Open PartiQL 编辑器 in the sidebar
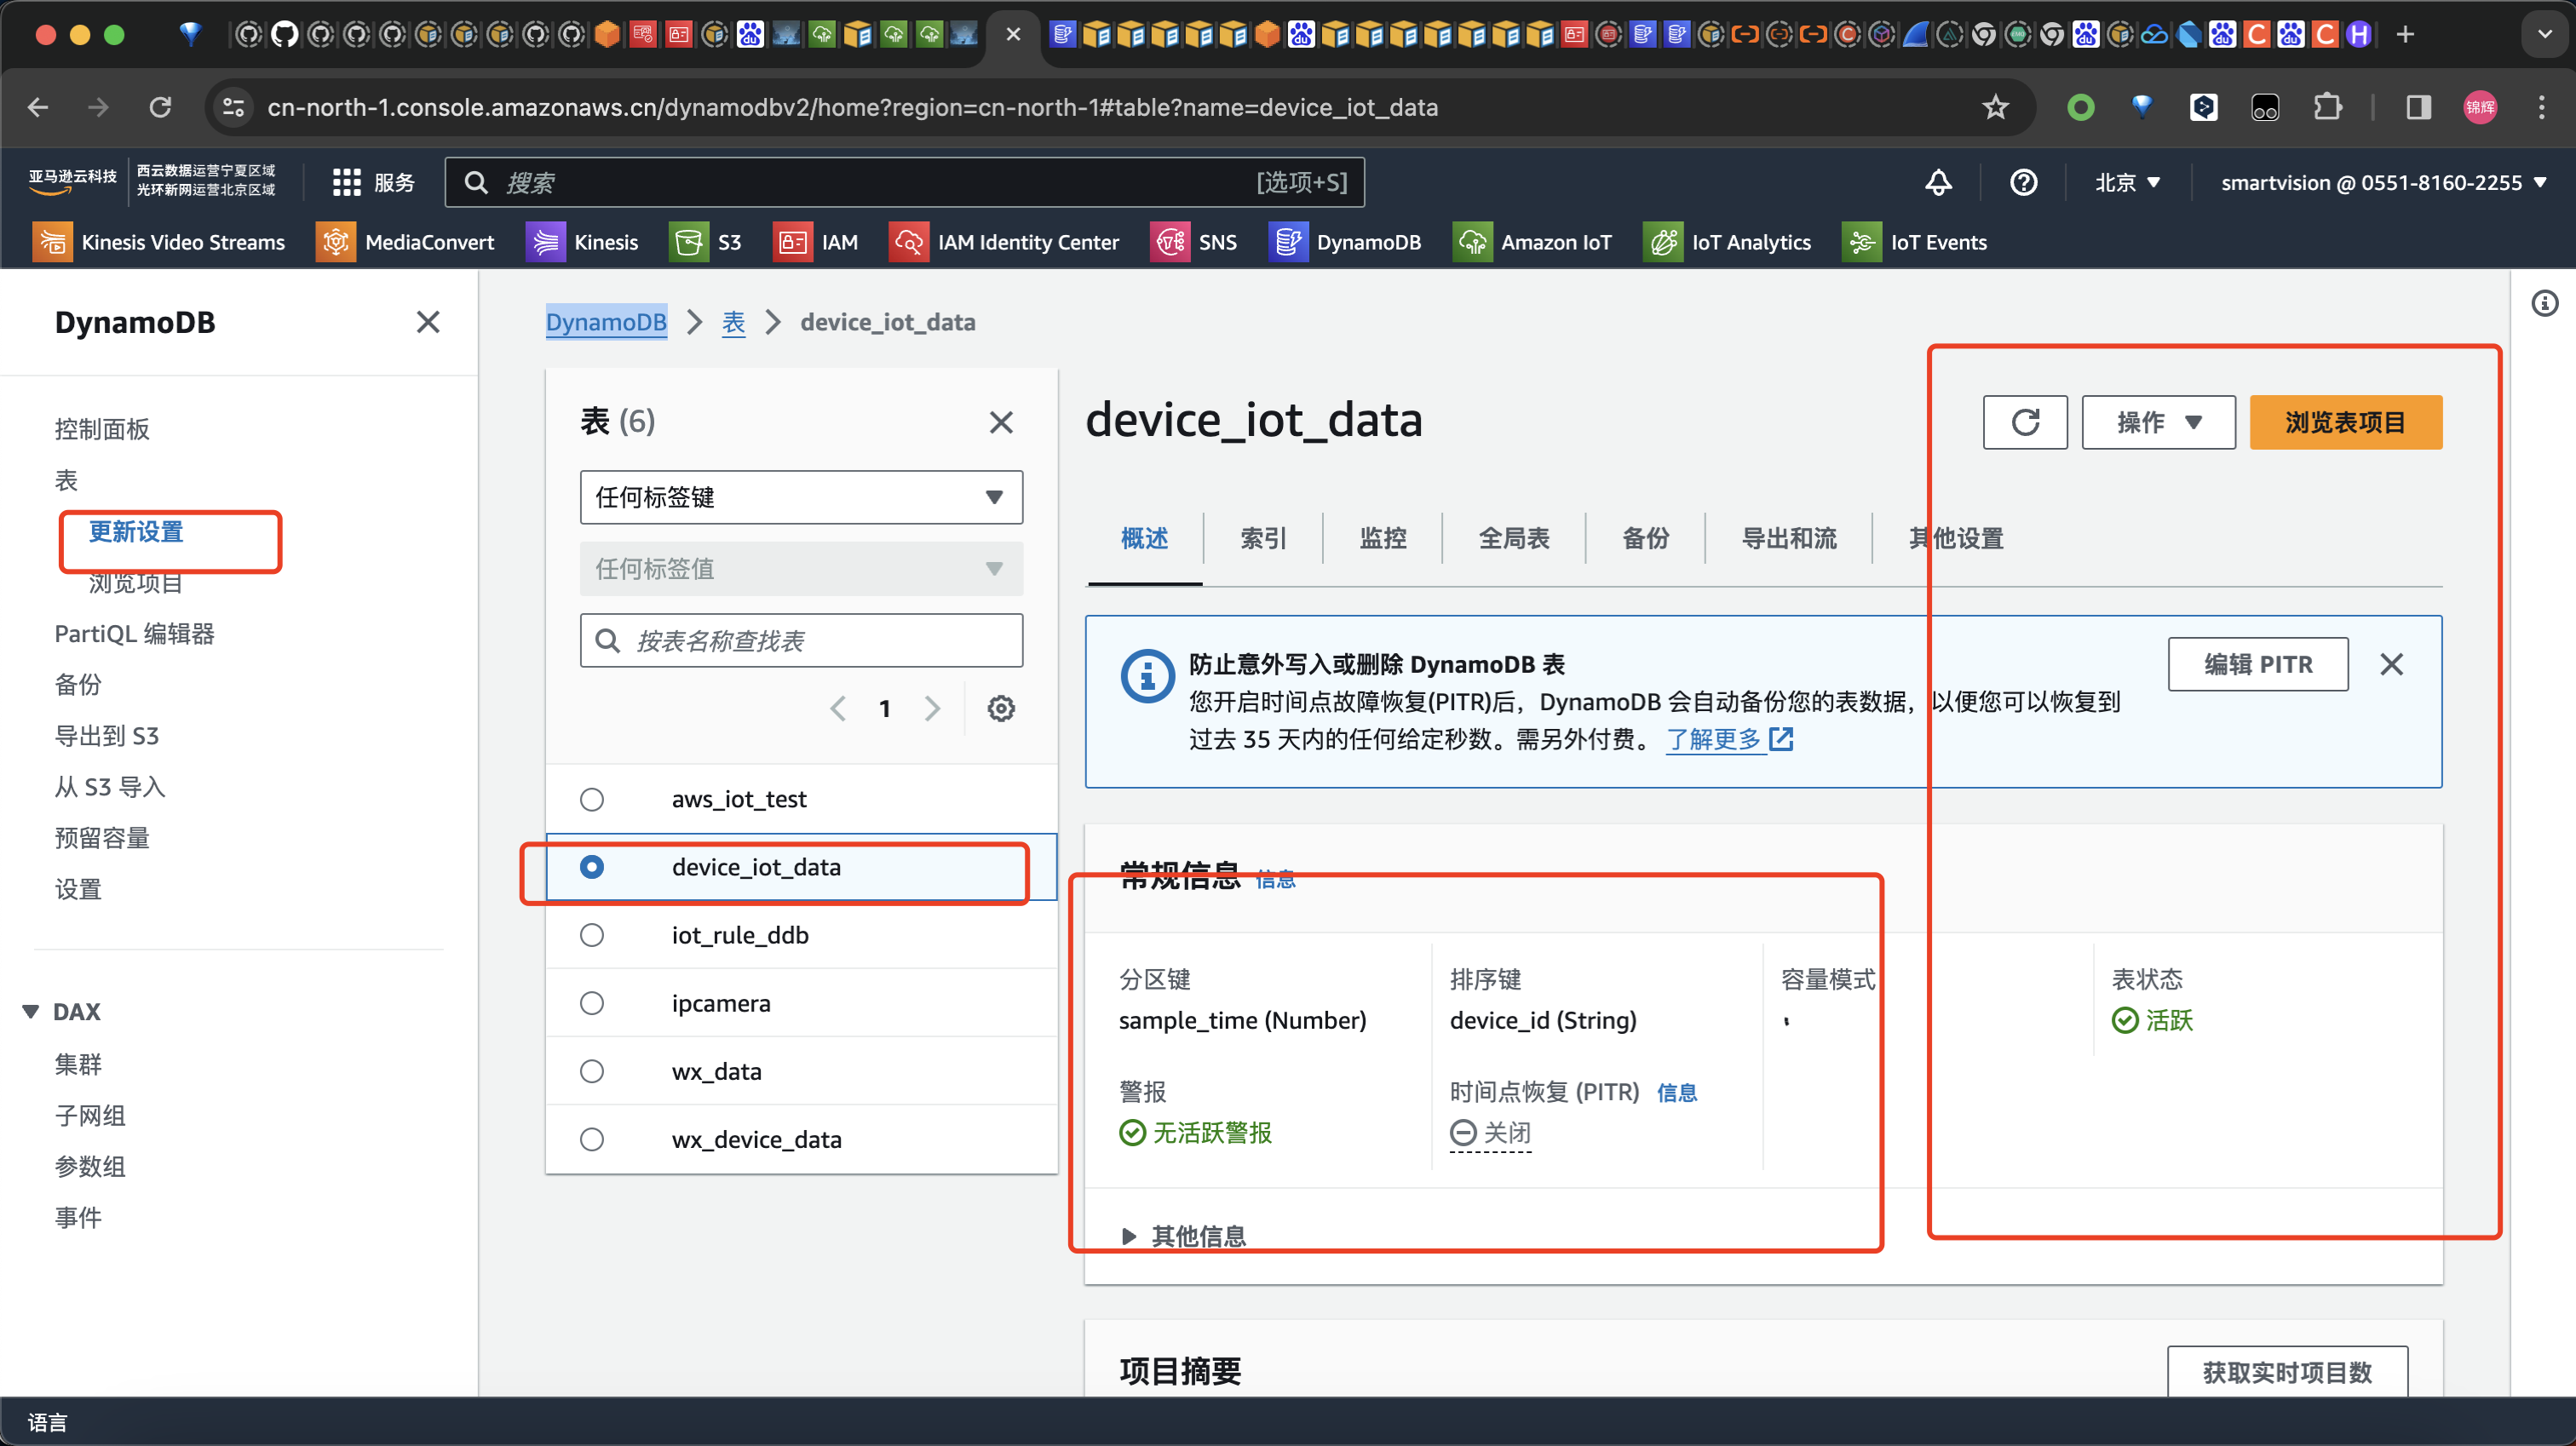The image size is (2576, 1446). tap(134, 633)
